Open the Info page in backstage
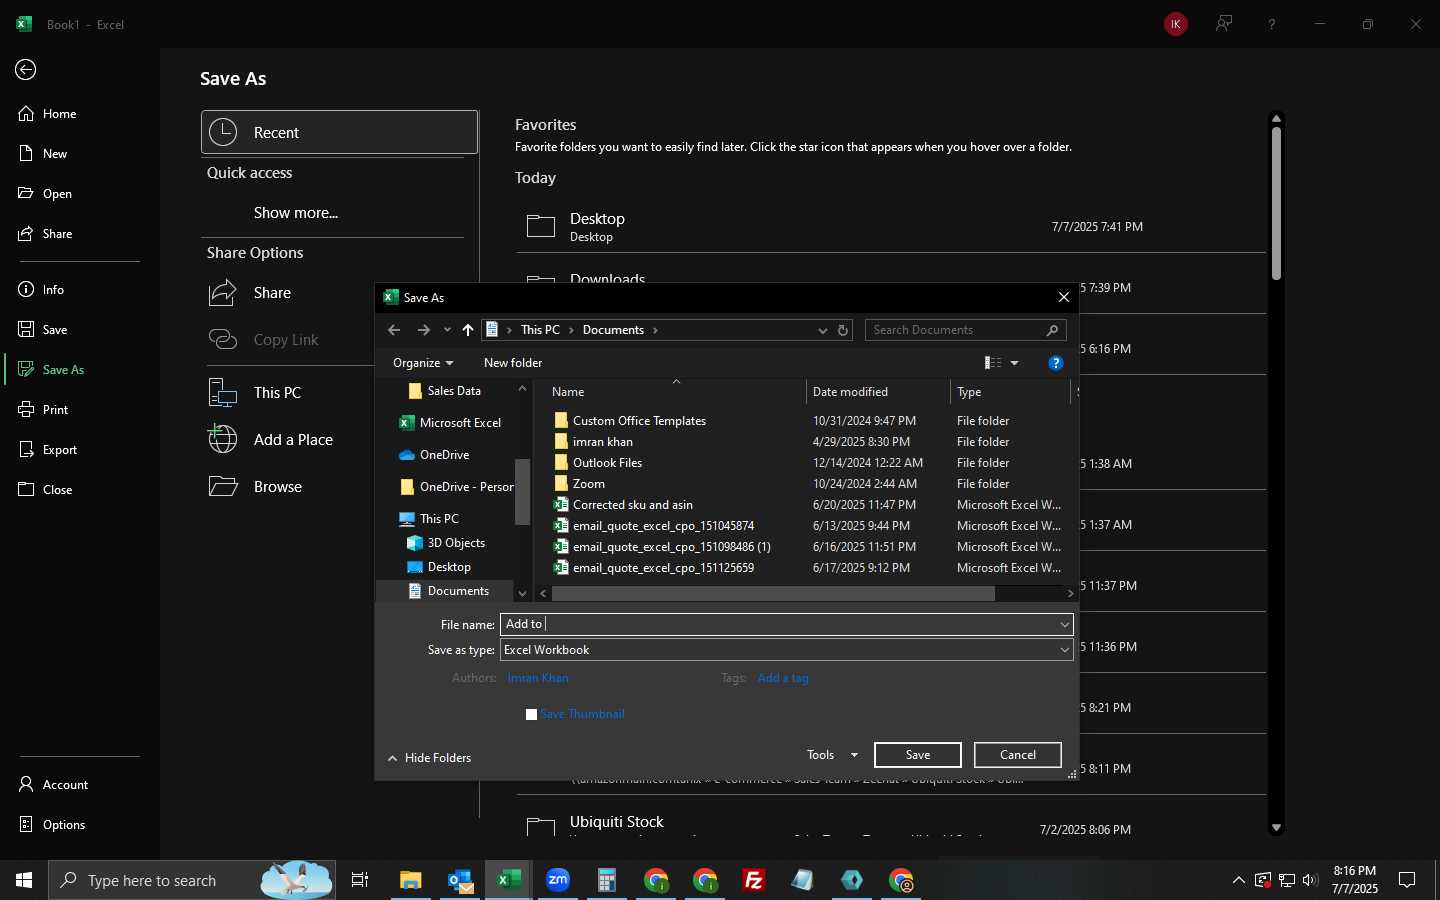This screenshot has width=1440, height=900. (53, 290)
